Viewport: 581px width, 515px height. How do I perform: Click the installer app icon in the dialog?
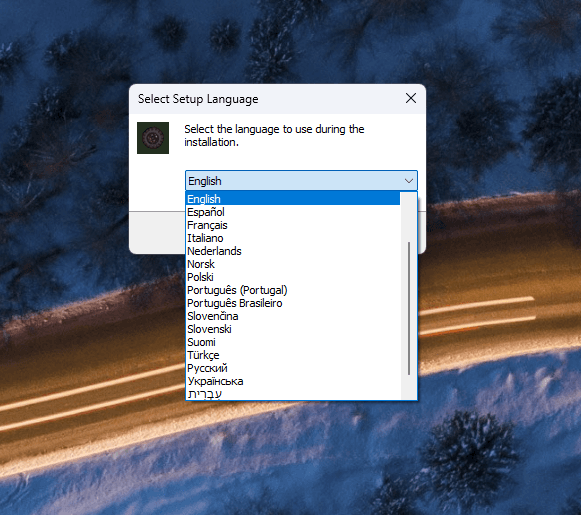pos(153,138)
